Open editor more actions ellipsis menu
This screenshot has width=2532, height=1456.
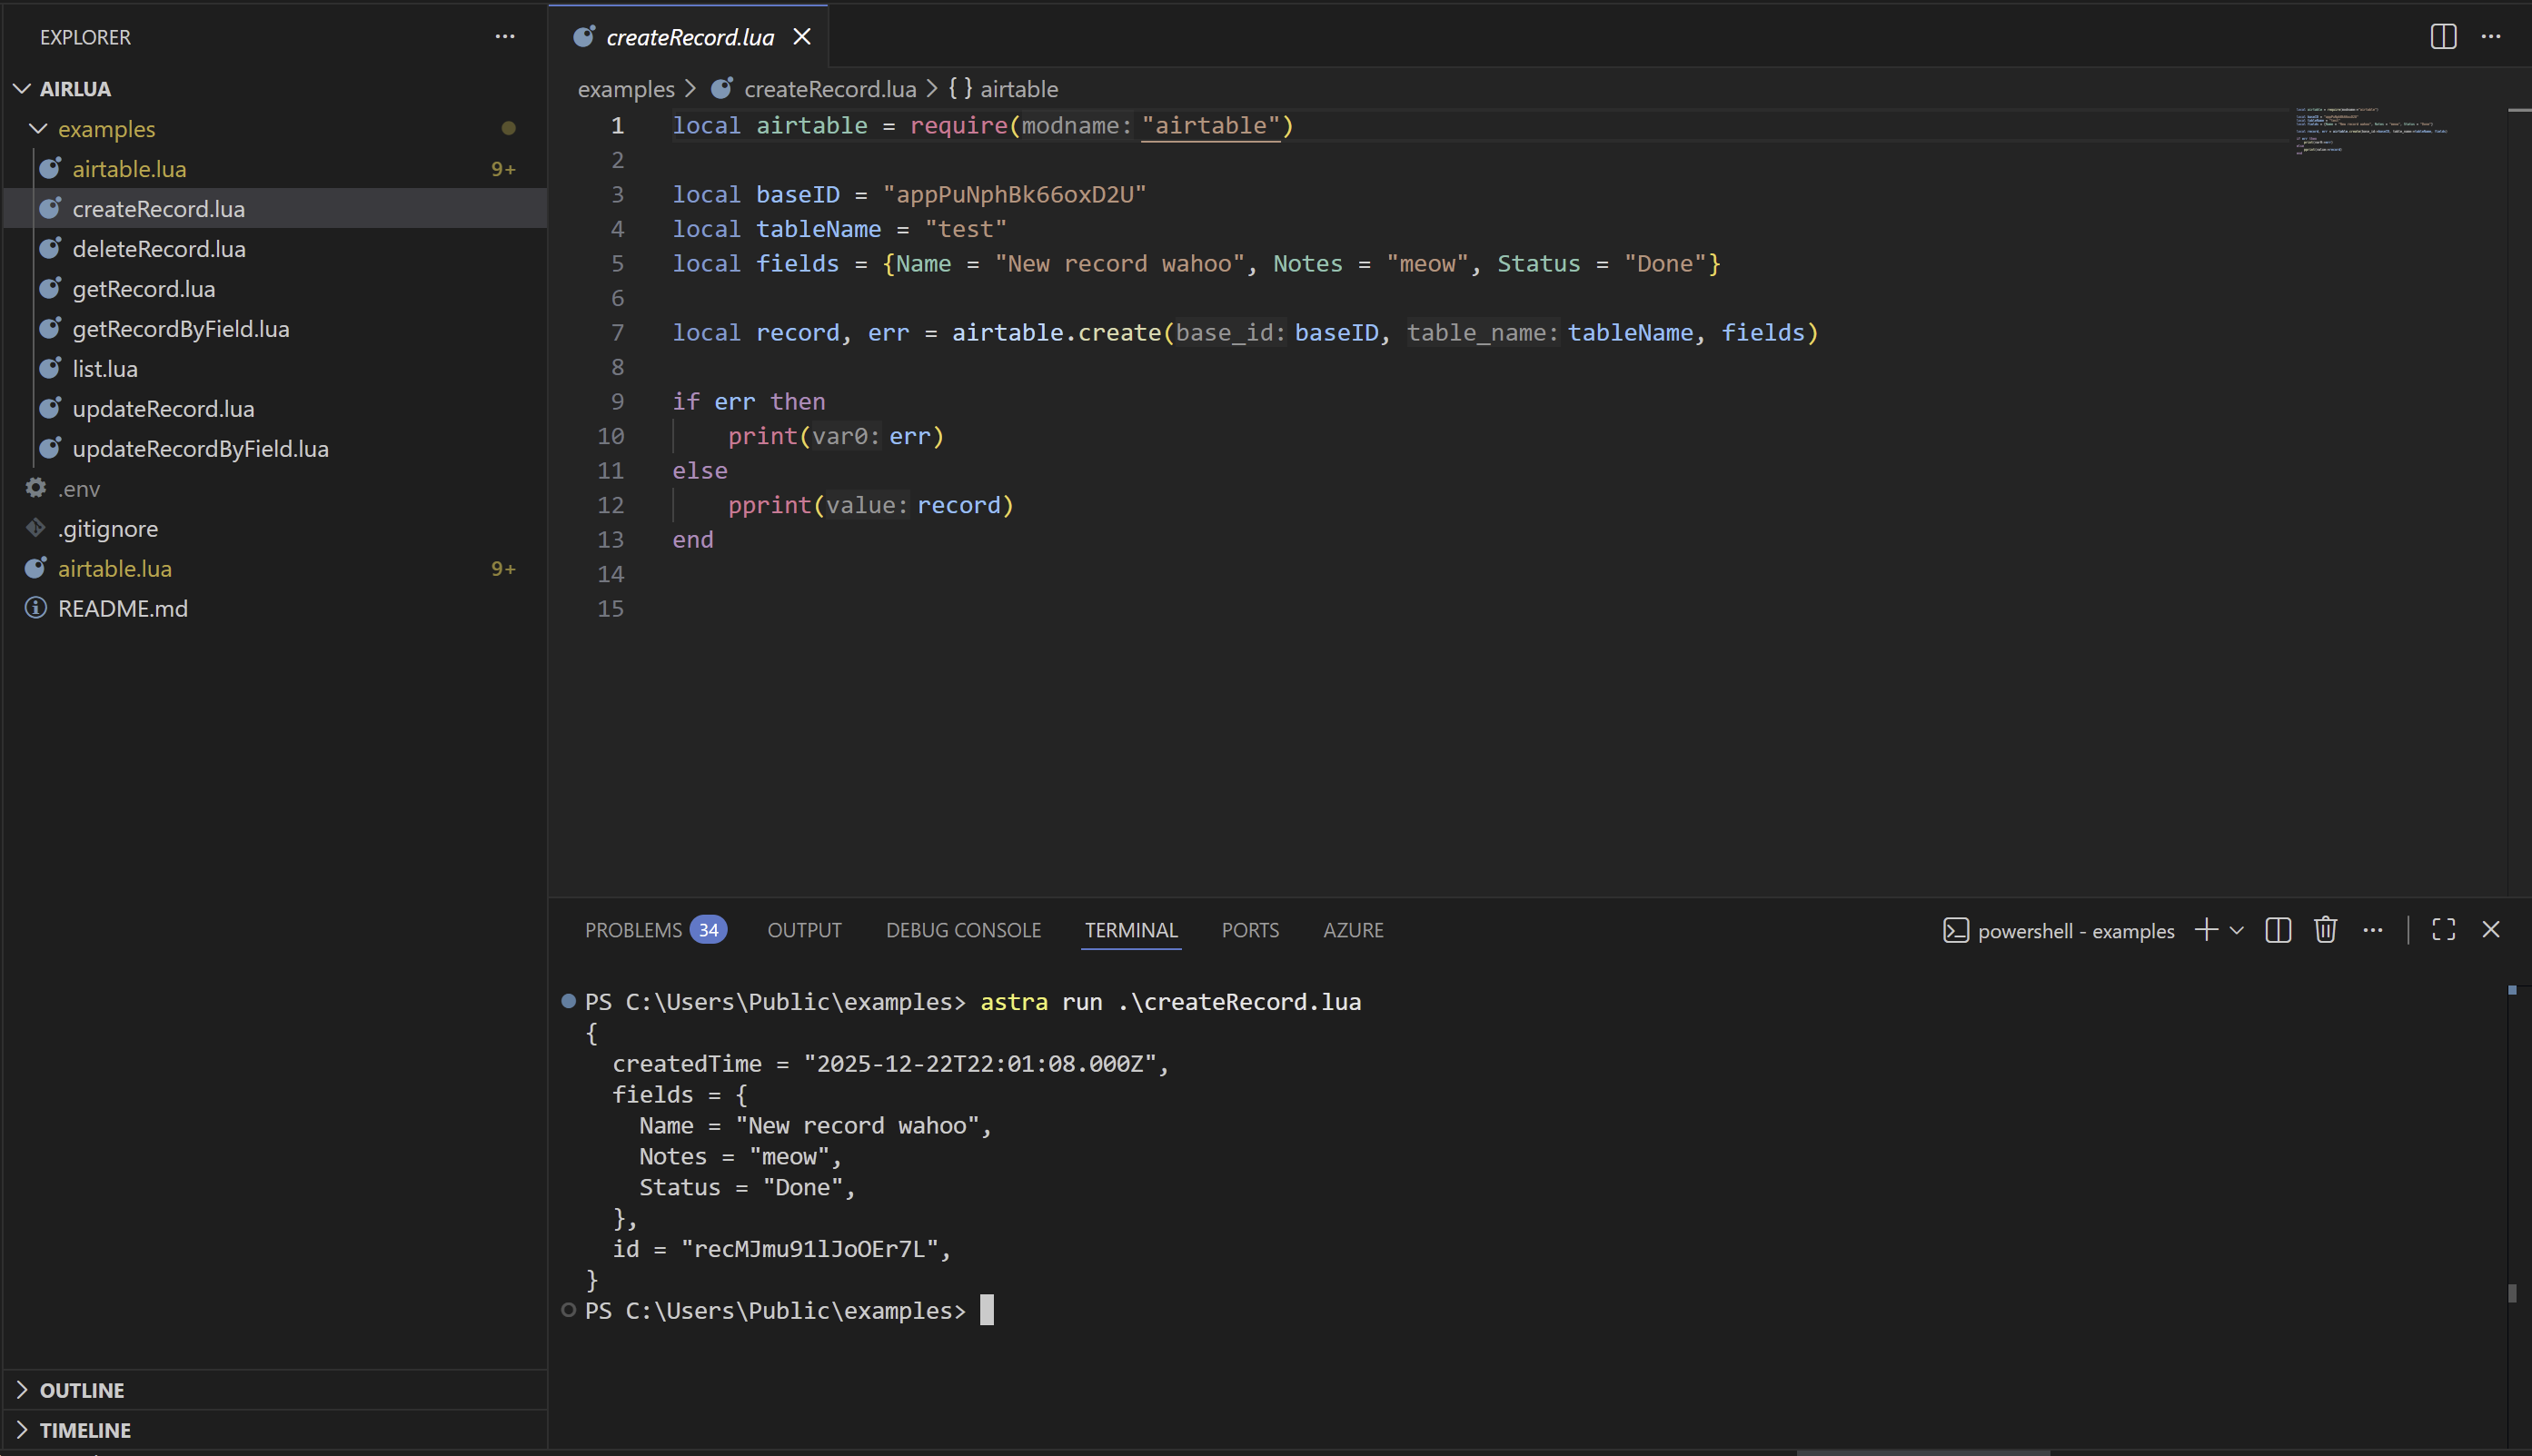2490,37
